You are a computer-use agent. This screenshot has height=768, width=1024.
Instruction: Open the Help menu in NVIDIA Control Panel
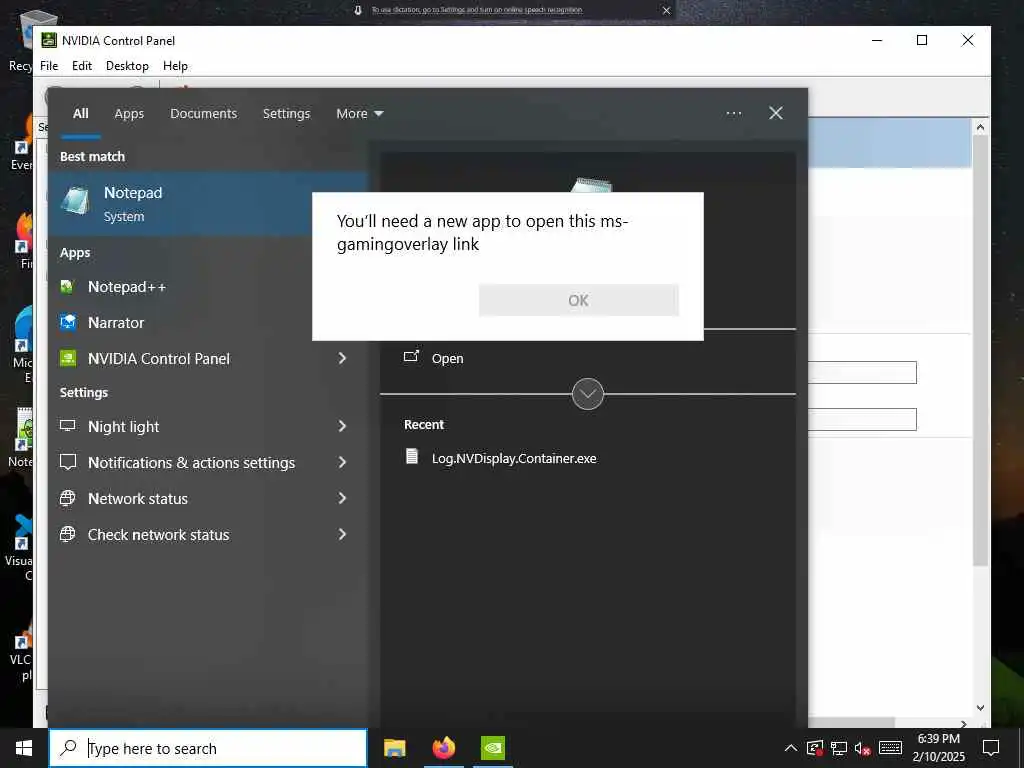pyautogui.click(x=175, y=66)
